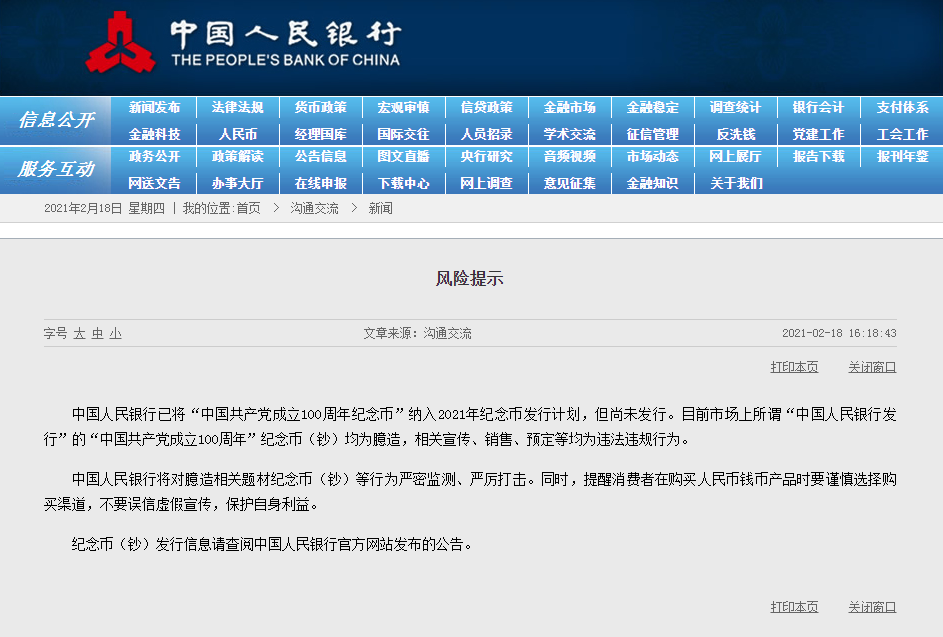
Task: Click the 我的位置 breadcrumb label
Action: point(207,209)
